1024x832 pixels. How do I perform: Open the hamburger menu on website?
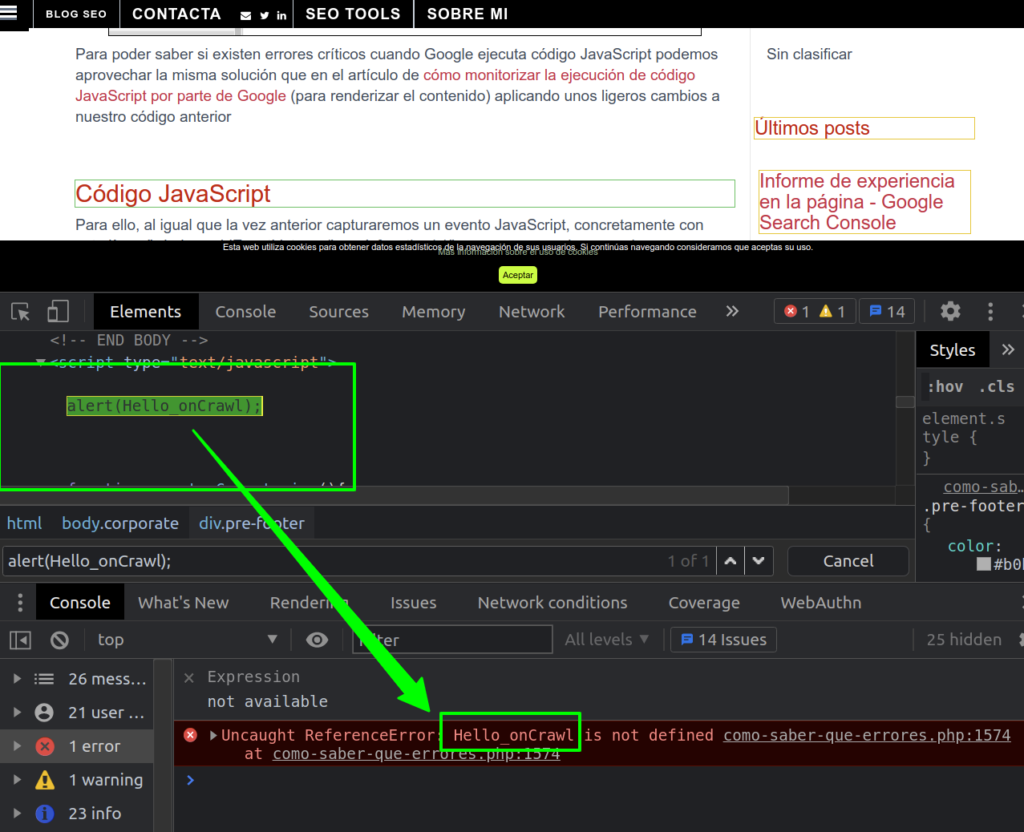coord(9,13)
